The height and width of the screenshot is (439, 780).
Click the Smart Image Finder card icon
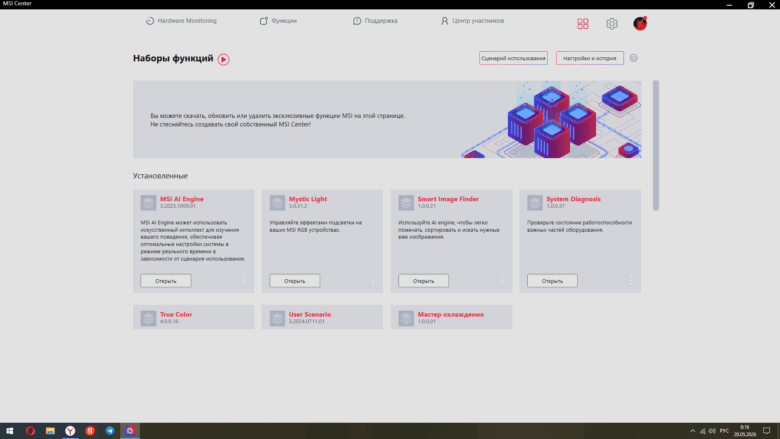(x=406, y=203)
